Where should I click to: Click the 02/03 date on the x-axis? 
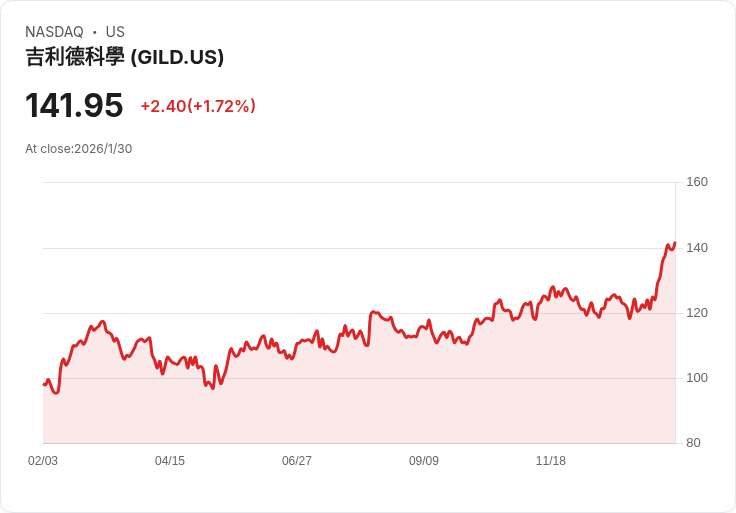43,461
